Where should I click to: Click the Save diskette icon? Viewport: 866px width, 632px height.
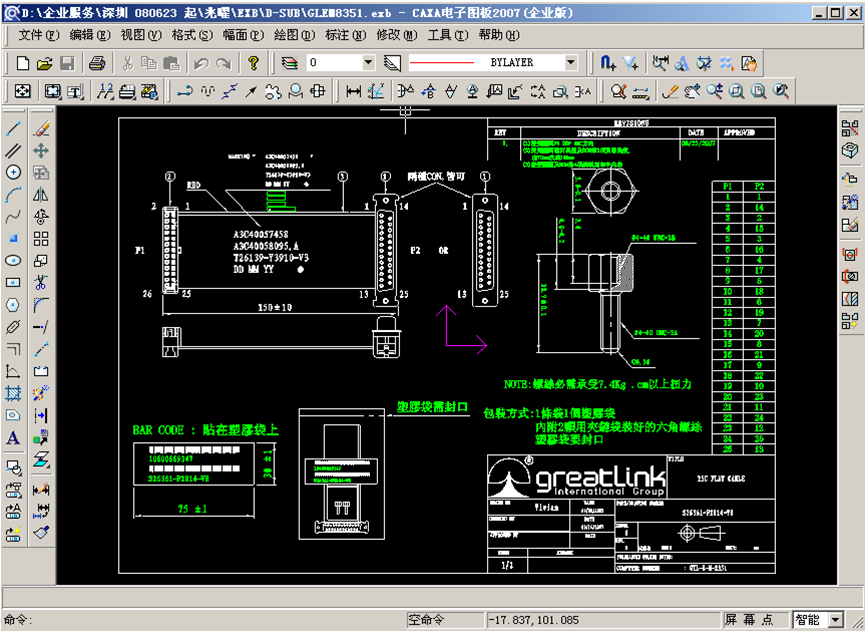(x=67, y=64)
